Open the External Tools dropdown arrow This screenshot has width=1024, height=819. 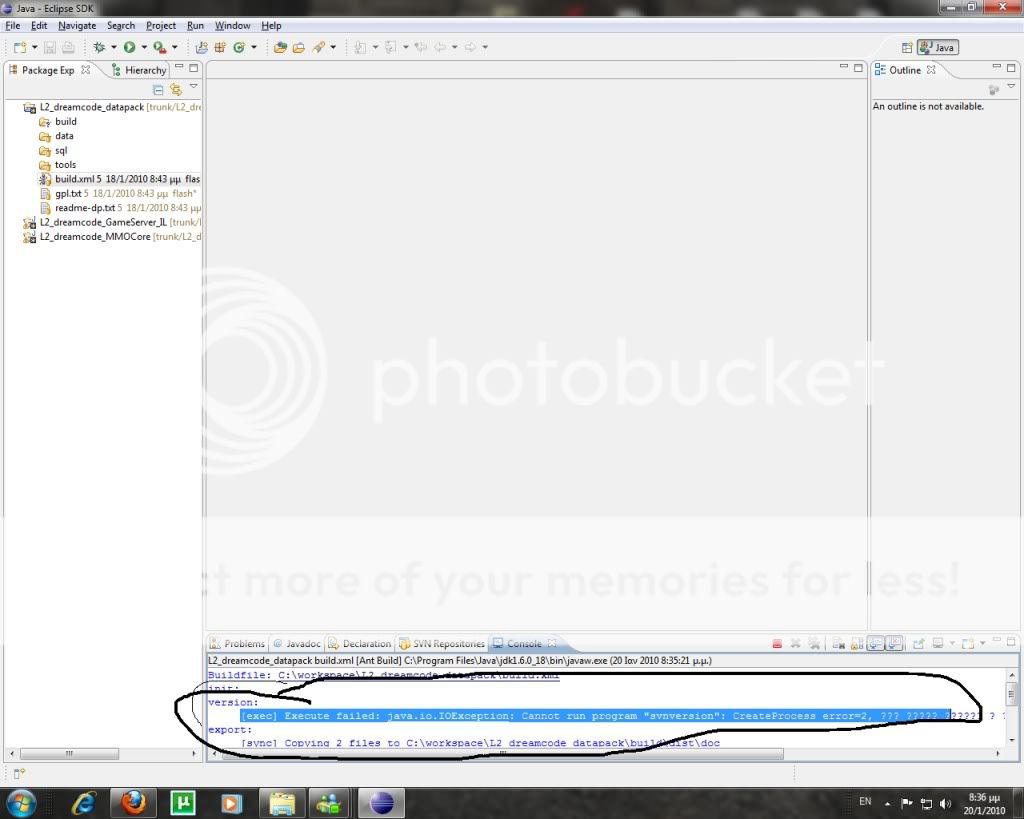(x=175, y=47)
